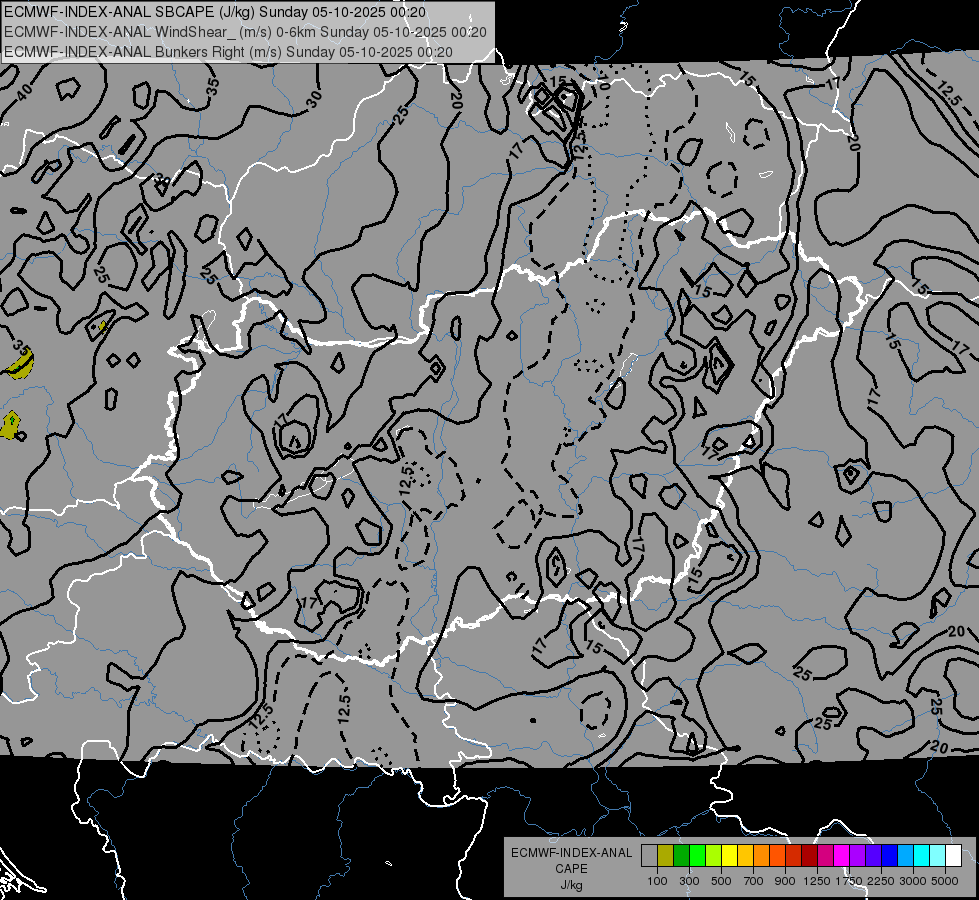Pick the pure yellow legend swatch

tap(729, 856)
